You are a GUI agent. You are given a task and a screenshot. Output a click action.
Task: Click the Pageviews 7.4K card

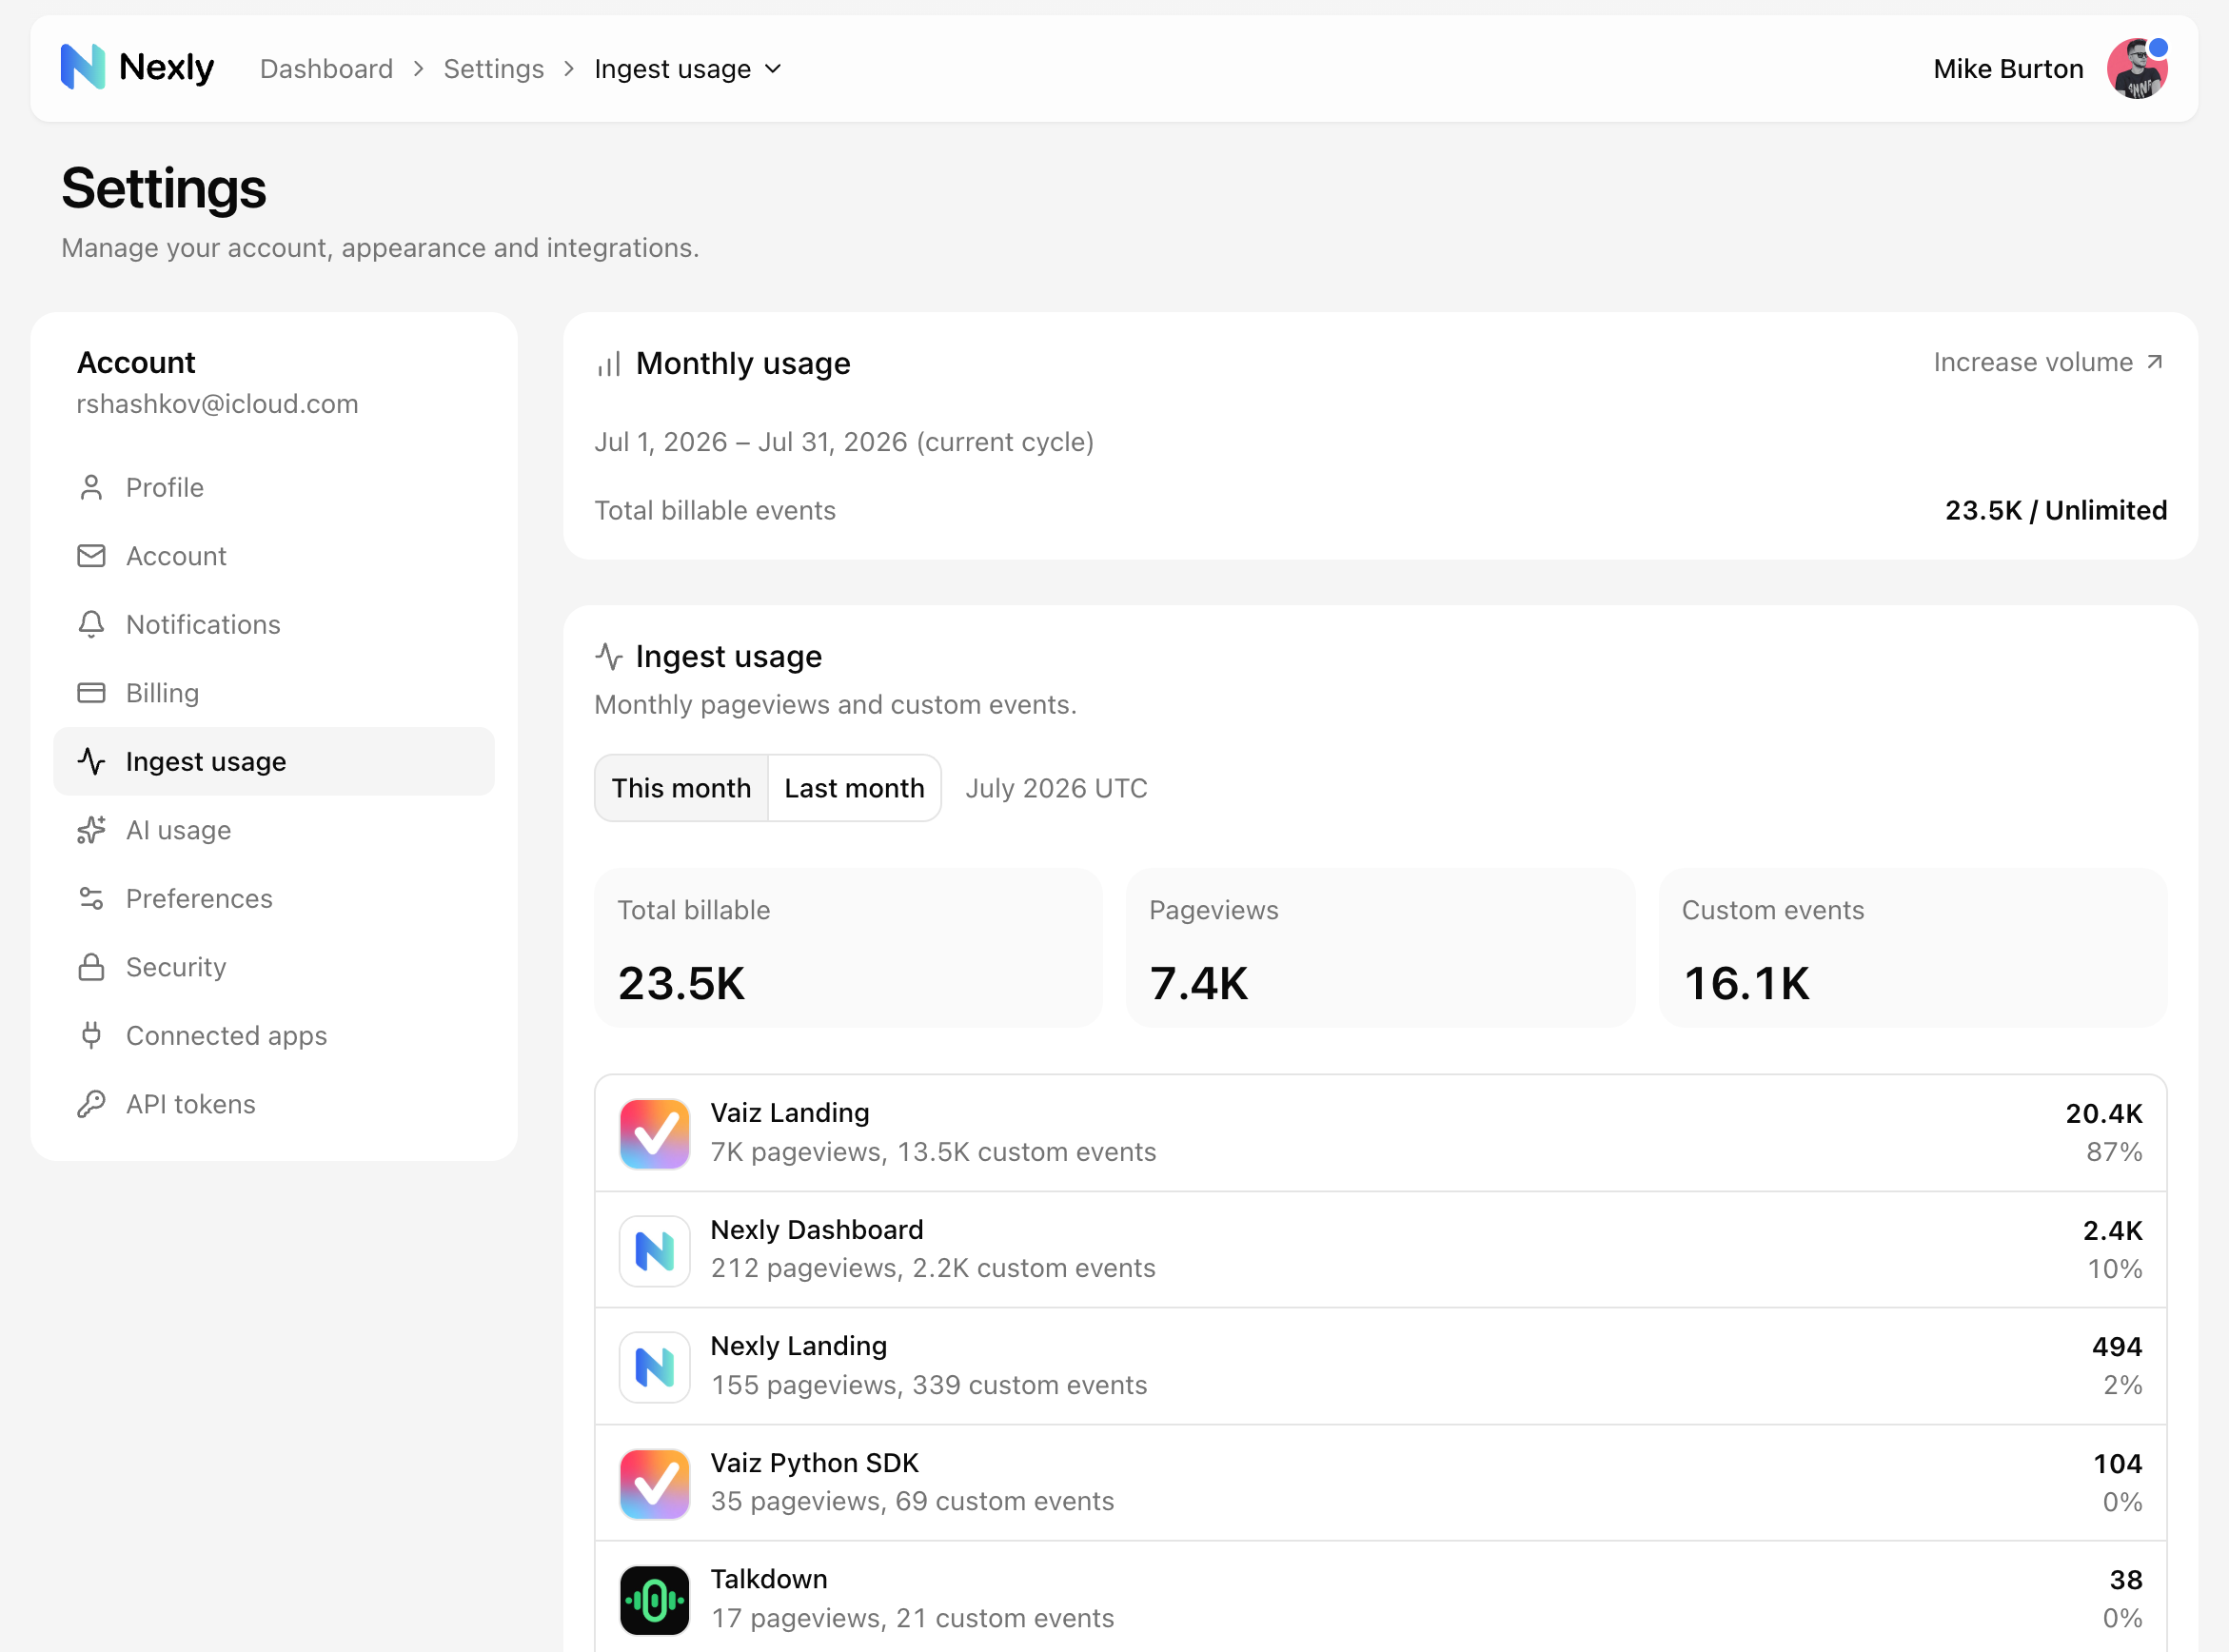point(1380,947)
